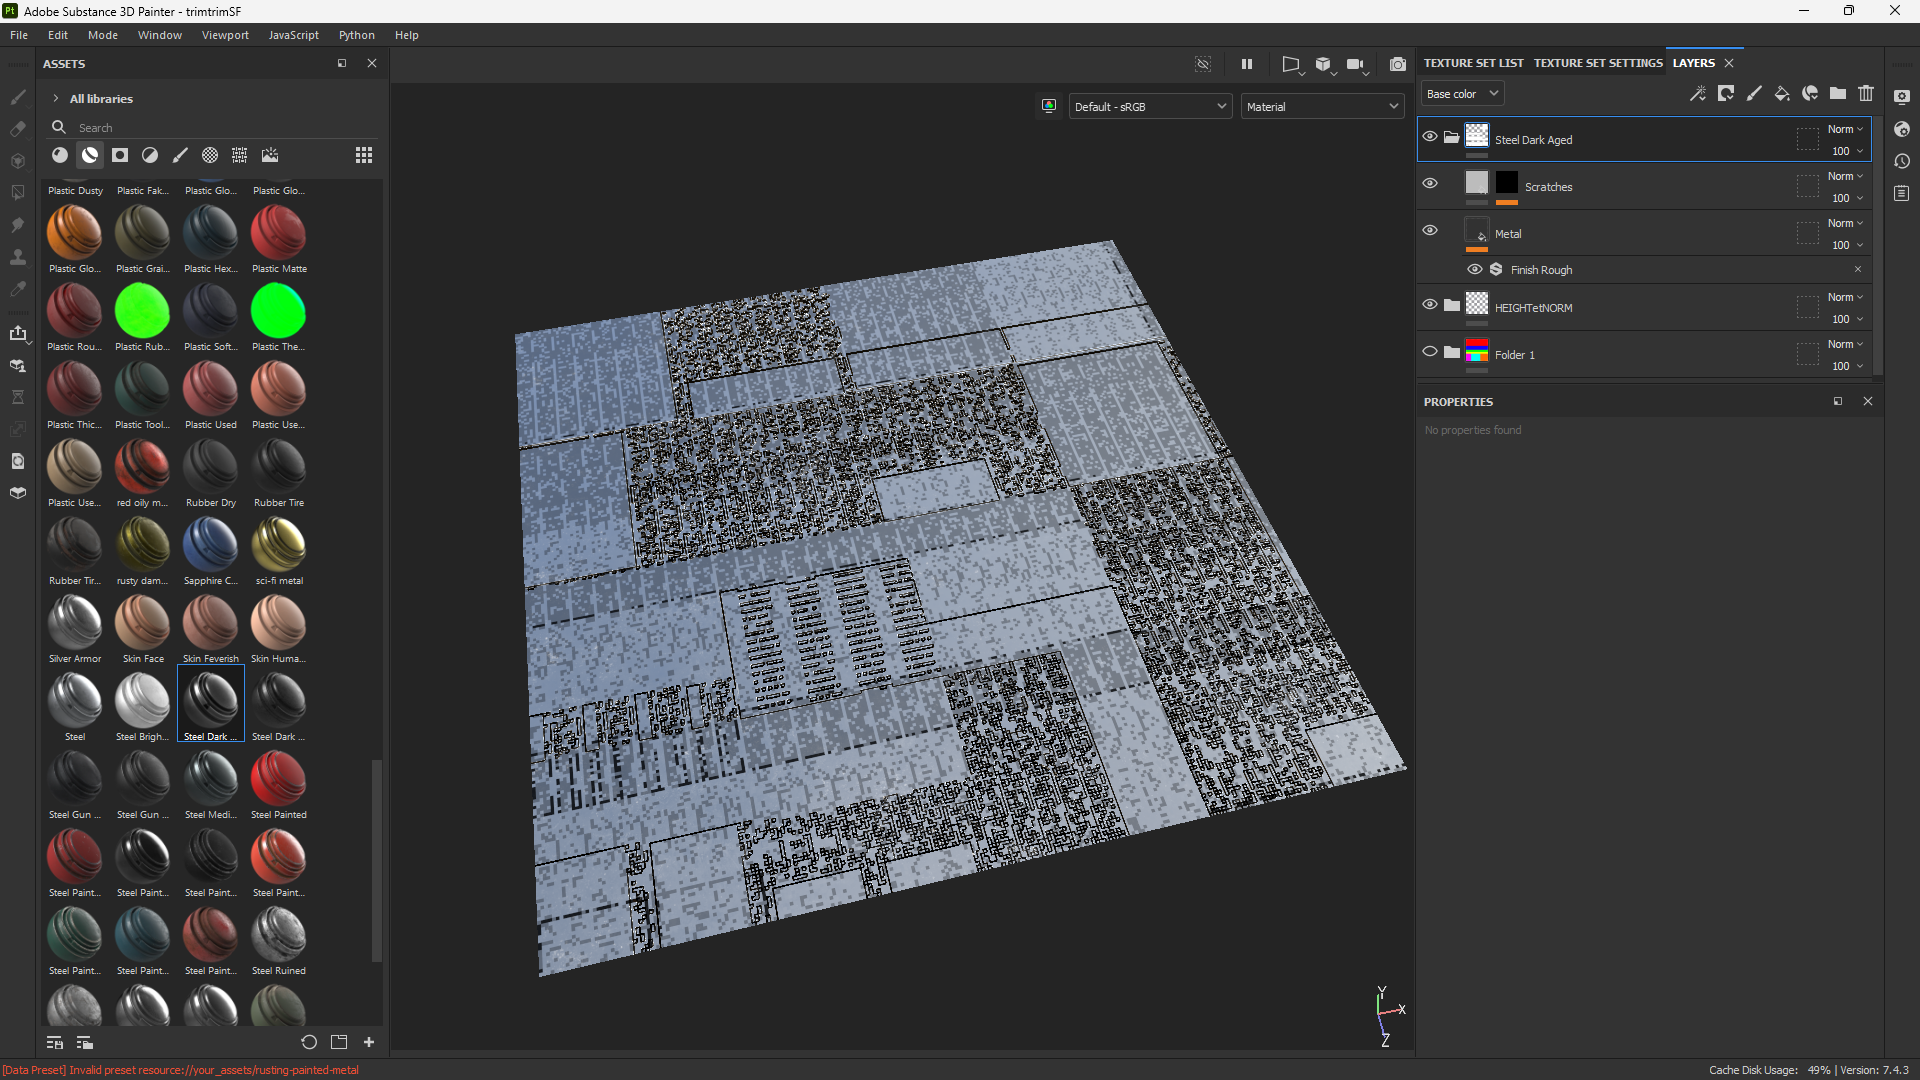Switch to Texture Set List tab
The image size is (1920, 1080).
1473,63
